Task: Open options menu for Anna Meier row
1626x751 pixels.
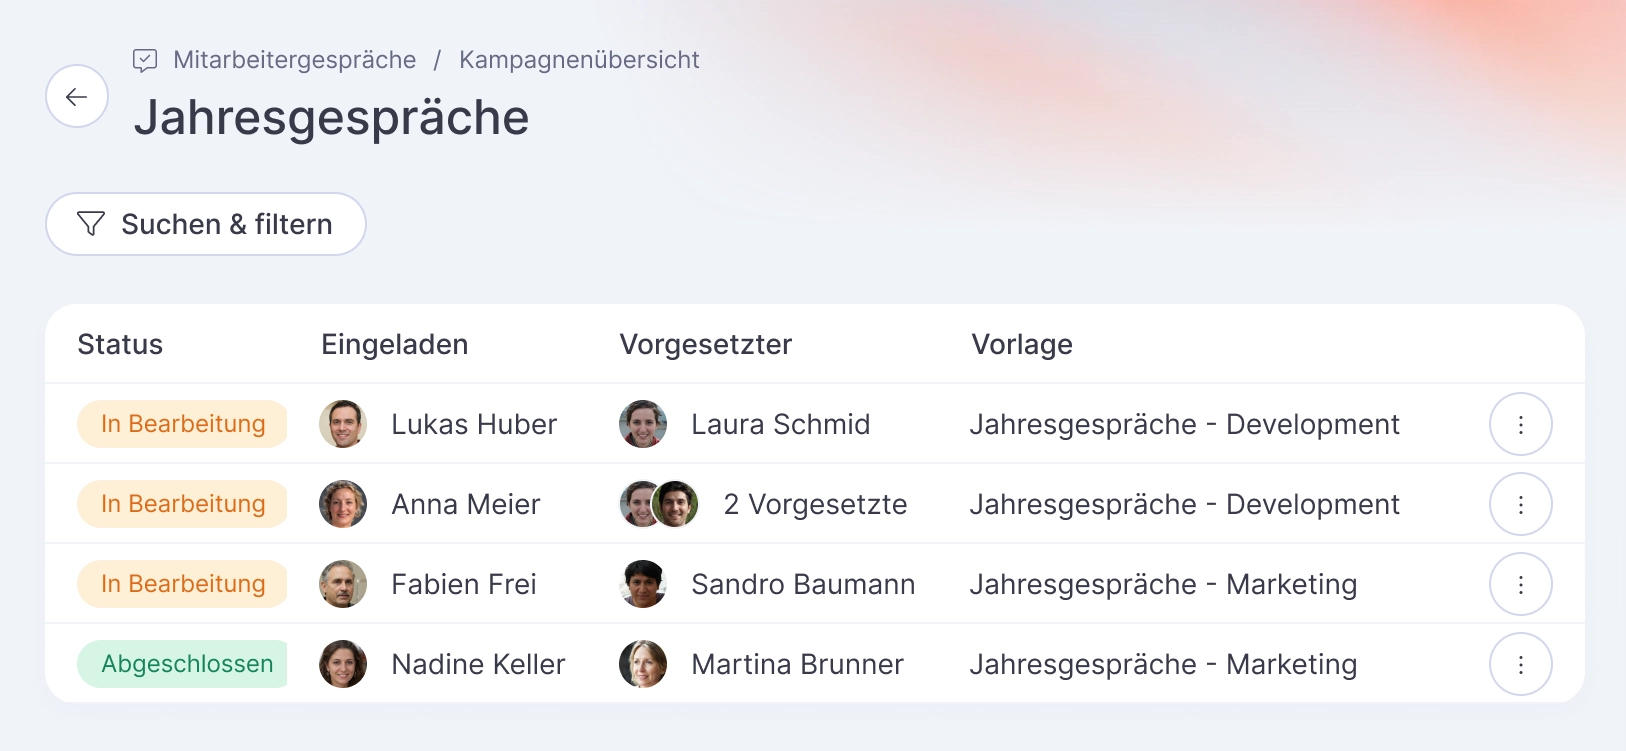Action: pyautogui.click(x=1520, y=504)
